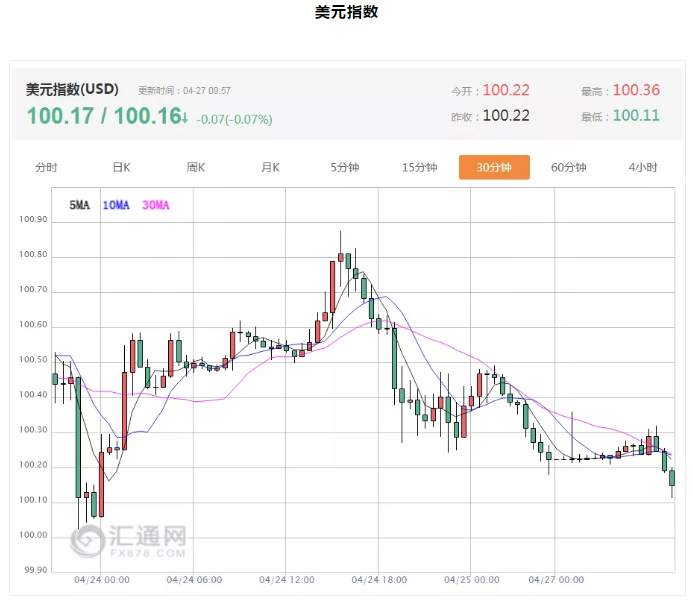Click the highlighted 30分钟 tab
The width and height of the screenshot is (693, 603).
coord(494,167)
